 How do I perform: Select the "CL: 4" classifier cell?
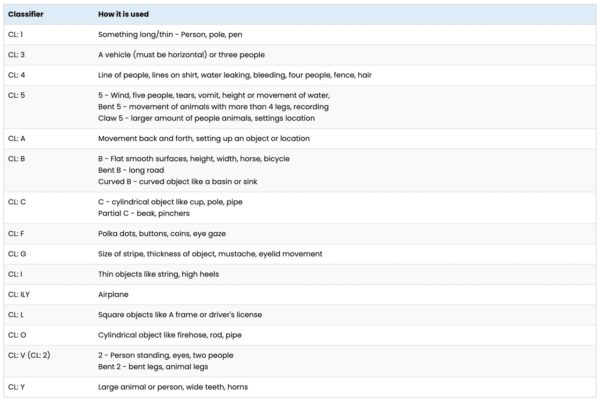(x=16, y=74)
